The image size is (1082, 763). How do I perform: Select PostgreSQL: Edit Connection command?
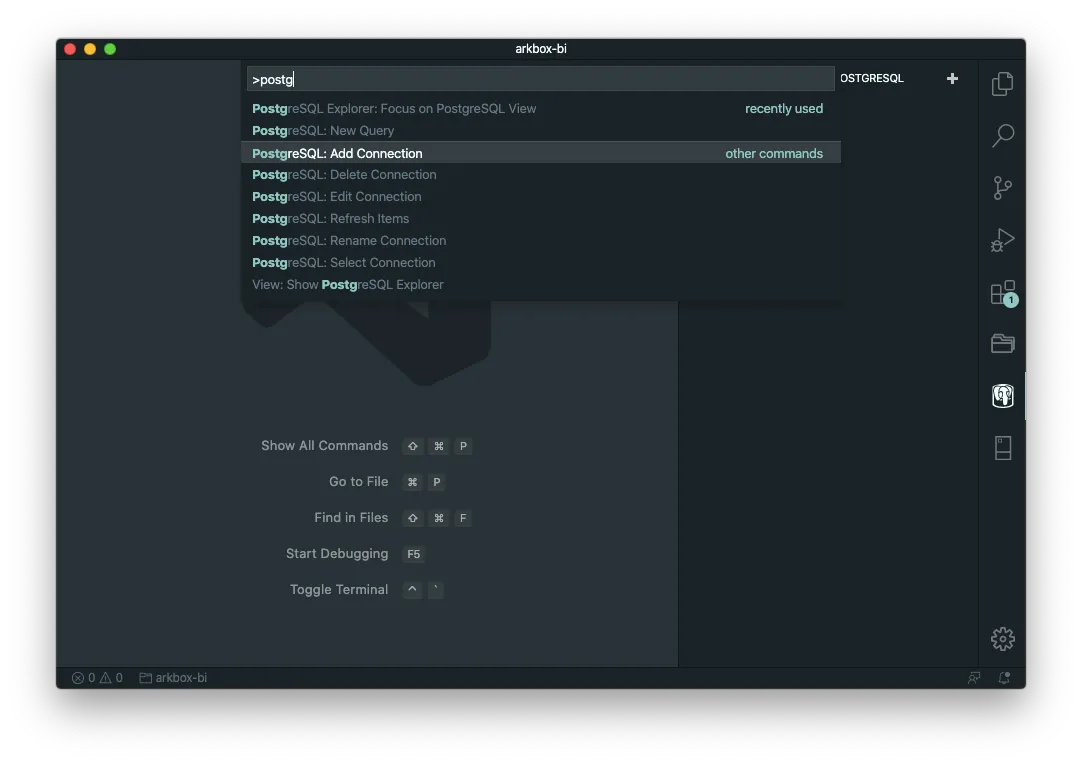[540, 197]
